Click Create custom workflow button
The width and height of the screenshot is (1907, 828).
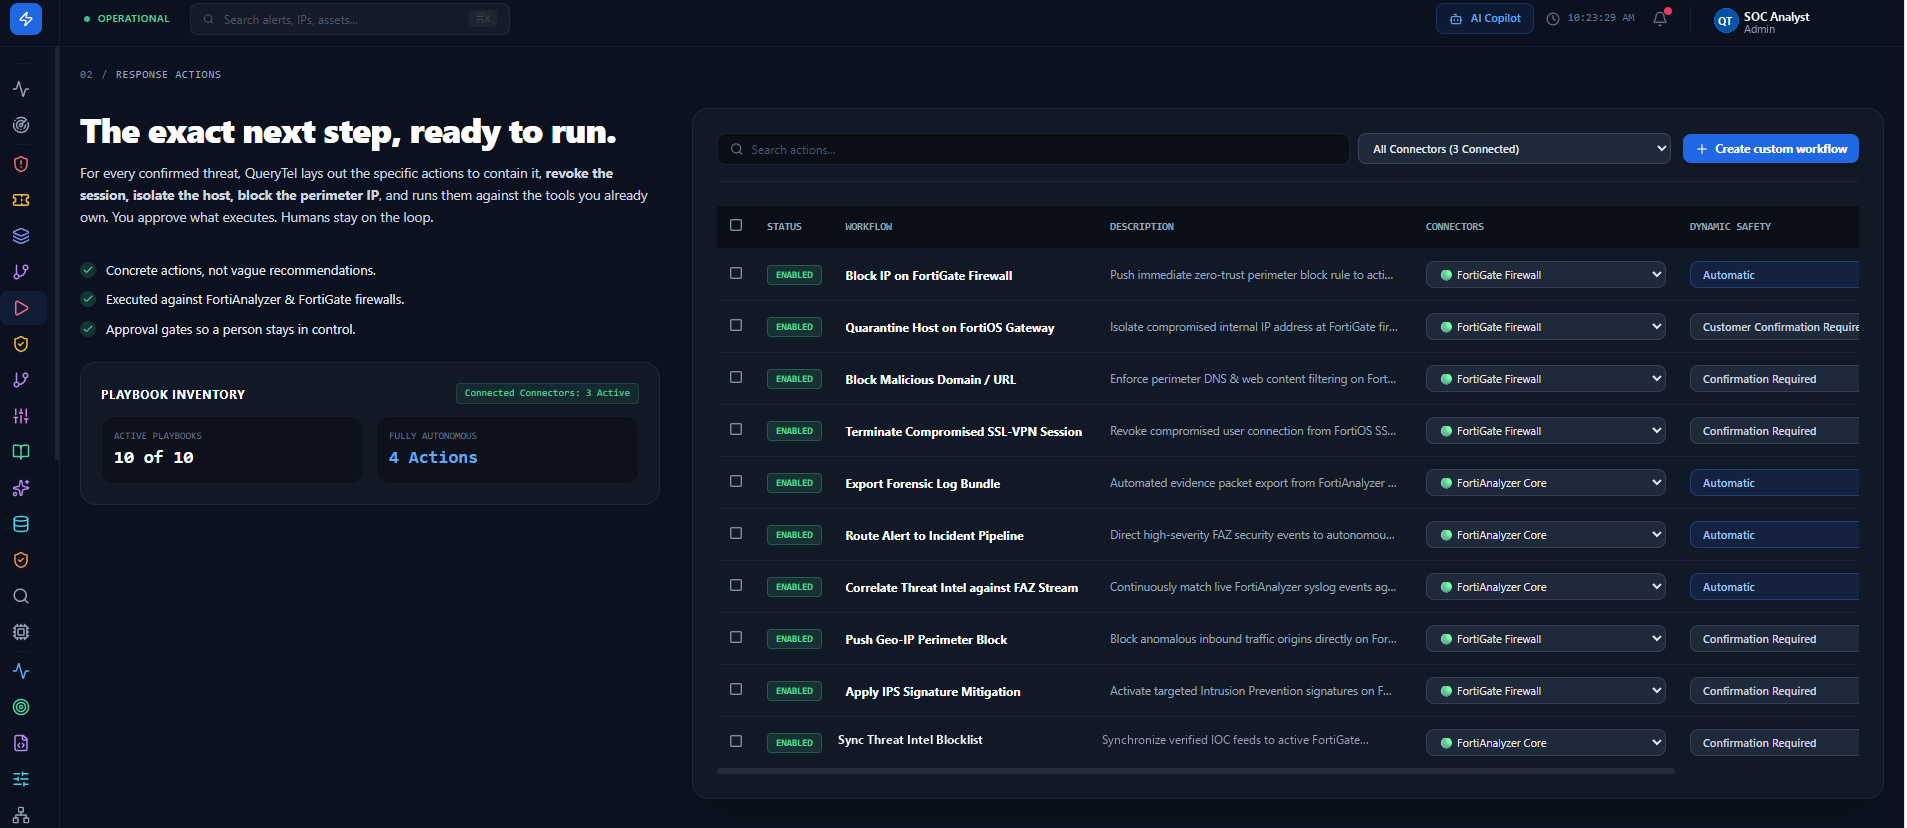tap(1771, 149)
